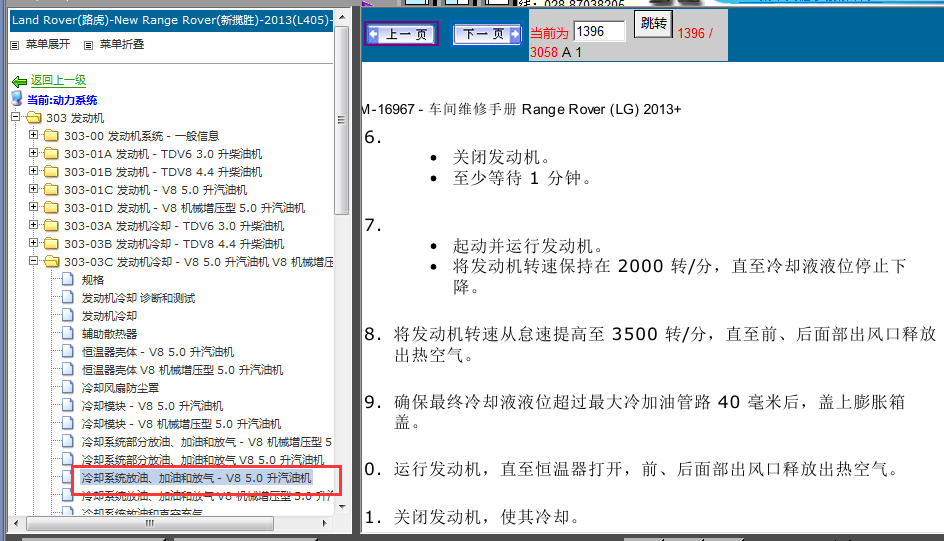Viewport: 944px width, 541px height.
Task: Click document icon beside 规格
Action: (68, 279)
